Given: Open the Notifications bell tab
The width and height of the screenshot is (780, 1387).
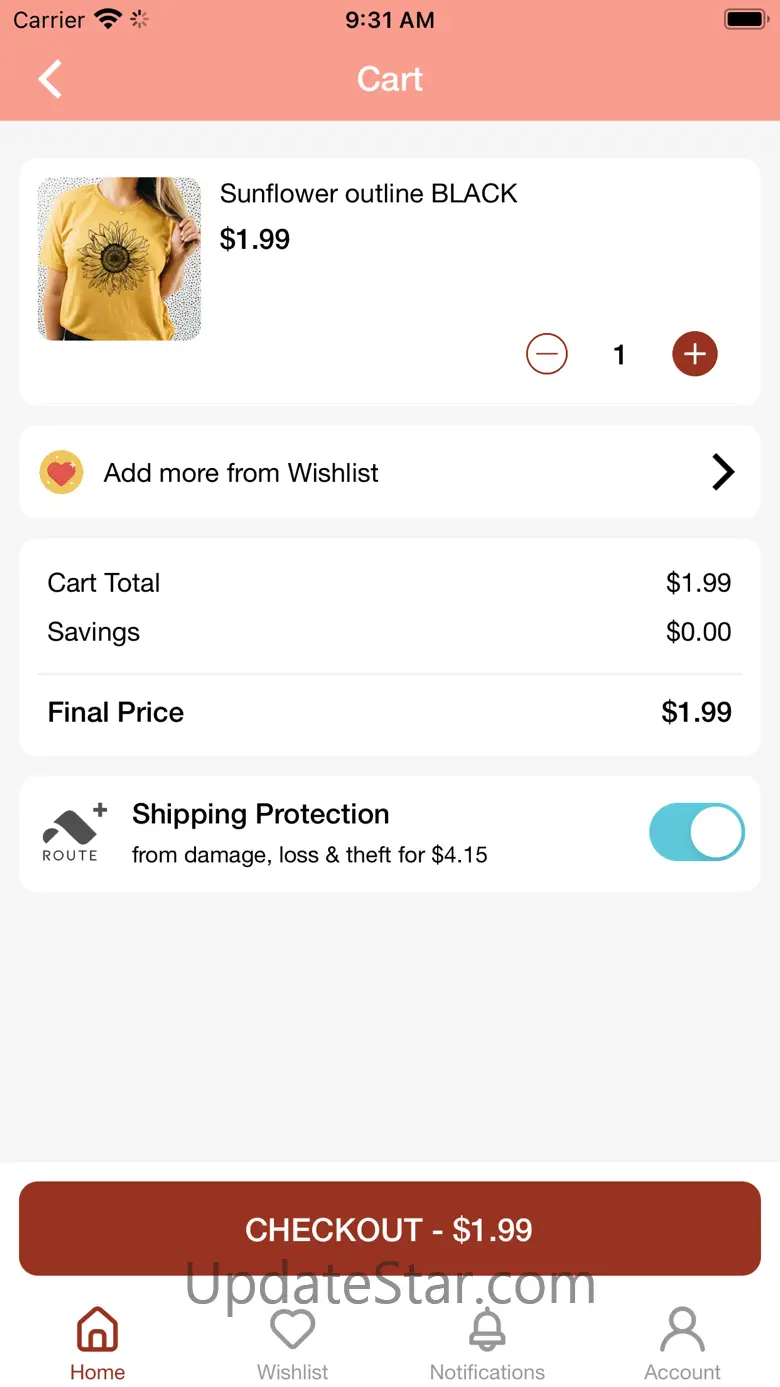Looking at the screenshot, I should (x=487, y=1343).
